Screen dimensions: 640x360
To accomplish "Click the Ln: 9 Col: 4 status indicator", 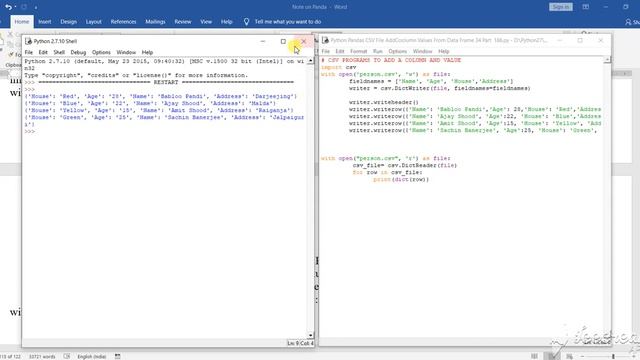I will (x=300, y=343).
